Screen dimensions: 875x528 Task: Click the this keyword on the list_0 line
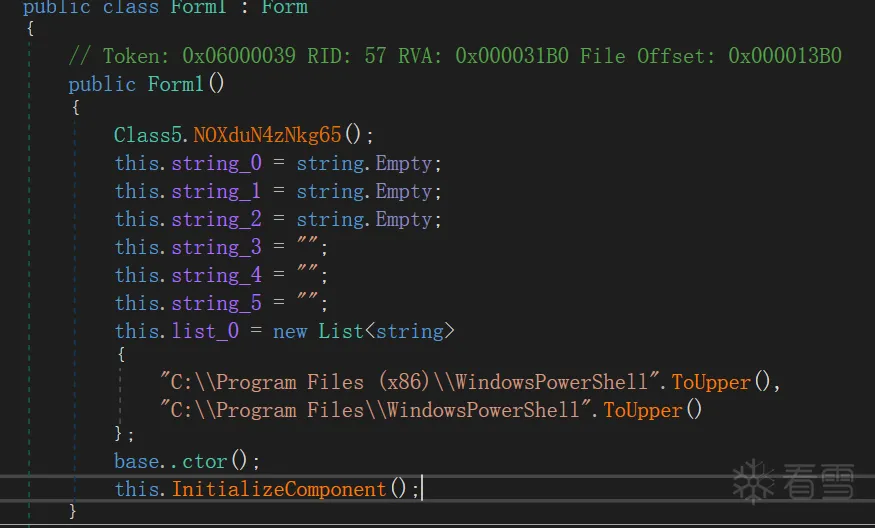coord(137,331)
